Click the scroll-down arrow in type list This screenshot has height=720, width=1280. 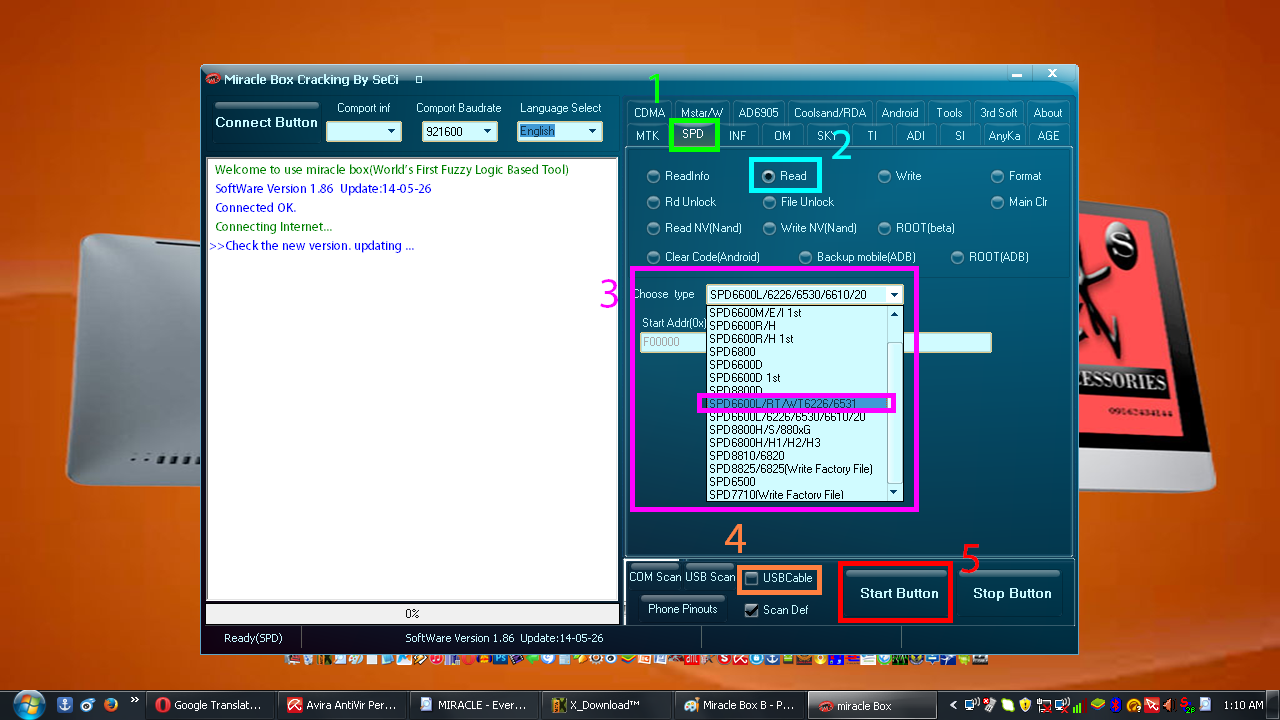click(x=895, y=493)
